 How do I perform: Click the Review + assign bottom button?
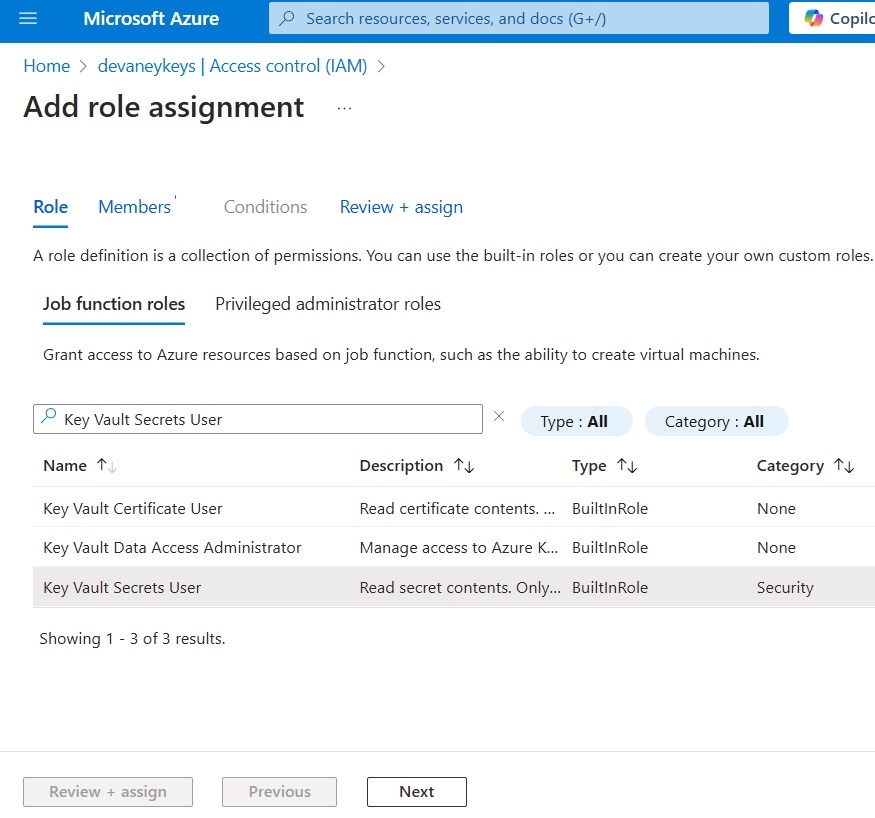coord(108,792)
